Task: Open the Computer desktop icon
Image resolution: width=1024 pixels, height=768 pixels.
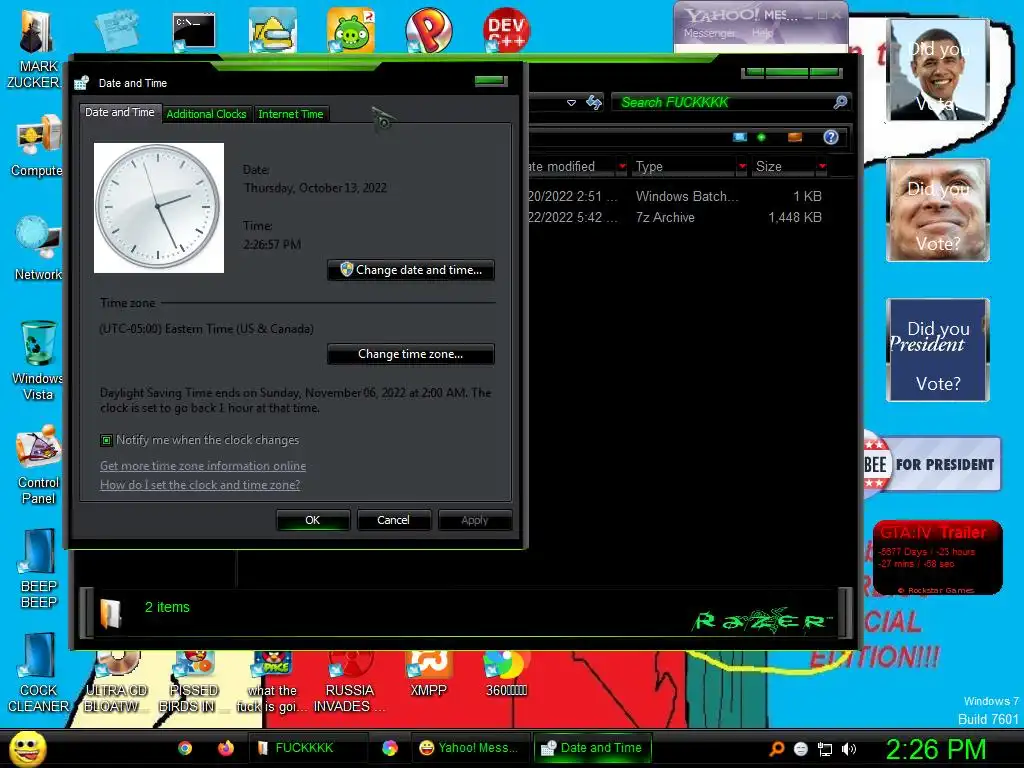Action: point(37,147)
